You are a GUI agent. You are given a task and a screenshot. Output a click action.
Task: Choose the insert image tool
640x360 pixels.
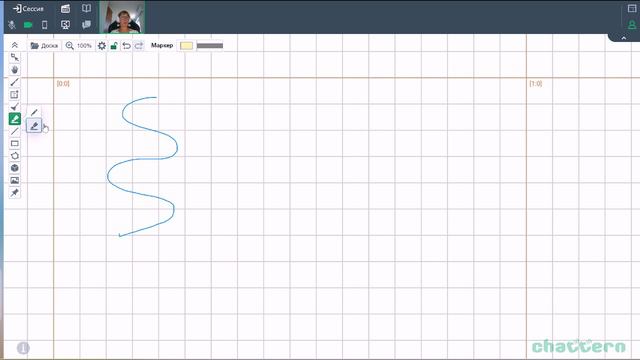pos(15,180)
